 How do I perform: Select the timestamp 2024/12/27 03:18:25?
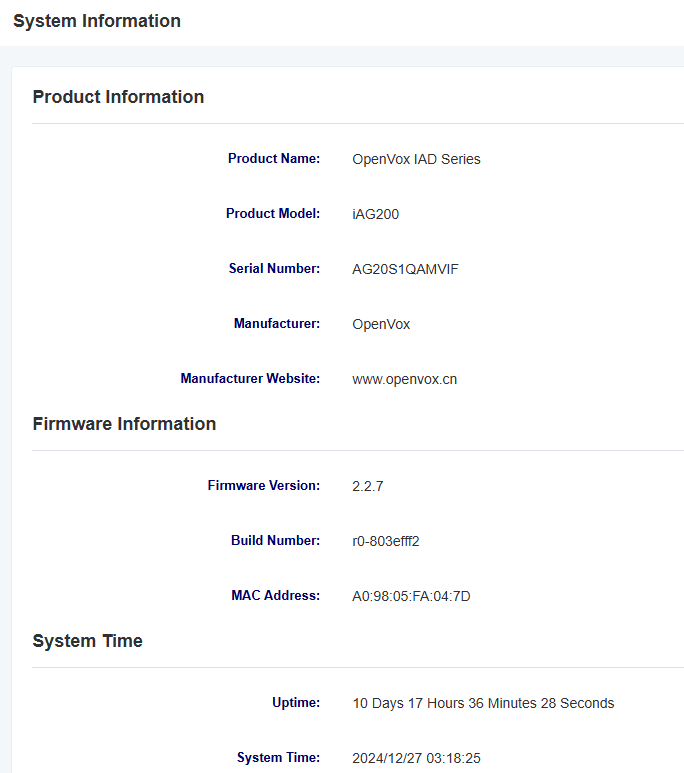(x=416, y=758)
